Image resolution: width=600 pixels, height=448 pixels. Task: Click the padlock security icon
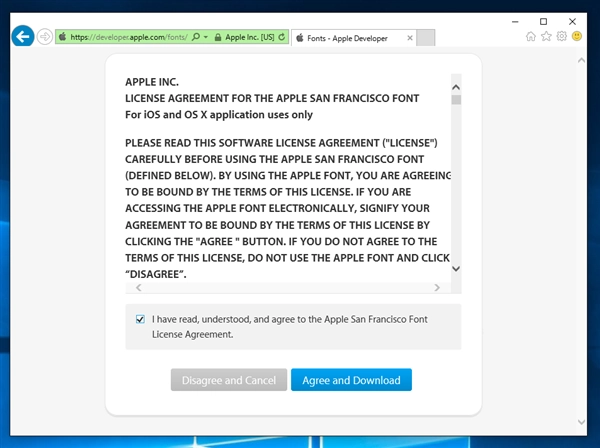(218, 37)
